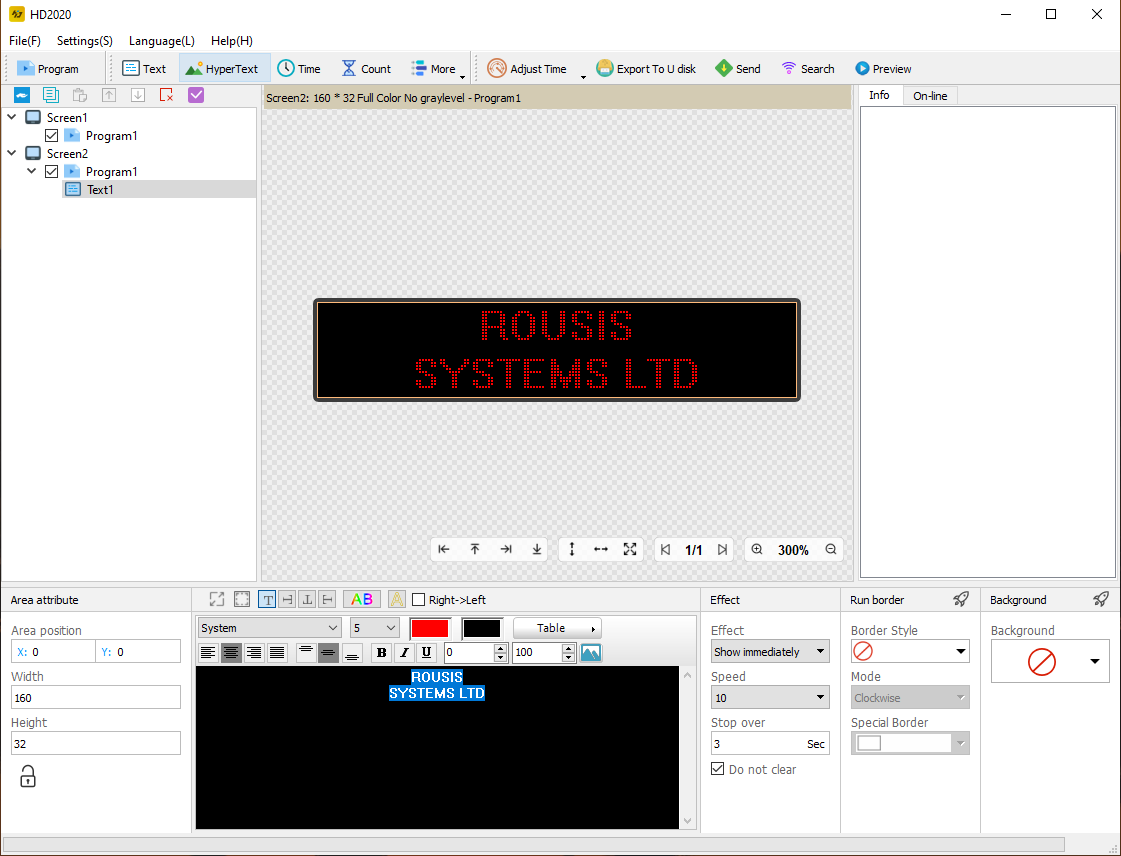Fill area to full screen icon
The image size is (1121, 856).
(630, 549)
